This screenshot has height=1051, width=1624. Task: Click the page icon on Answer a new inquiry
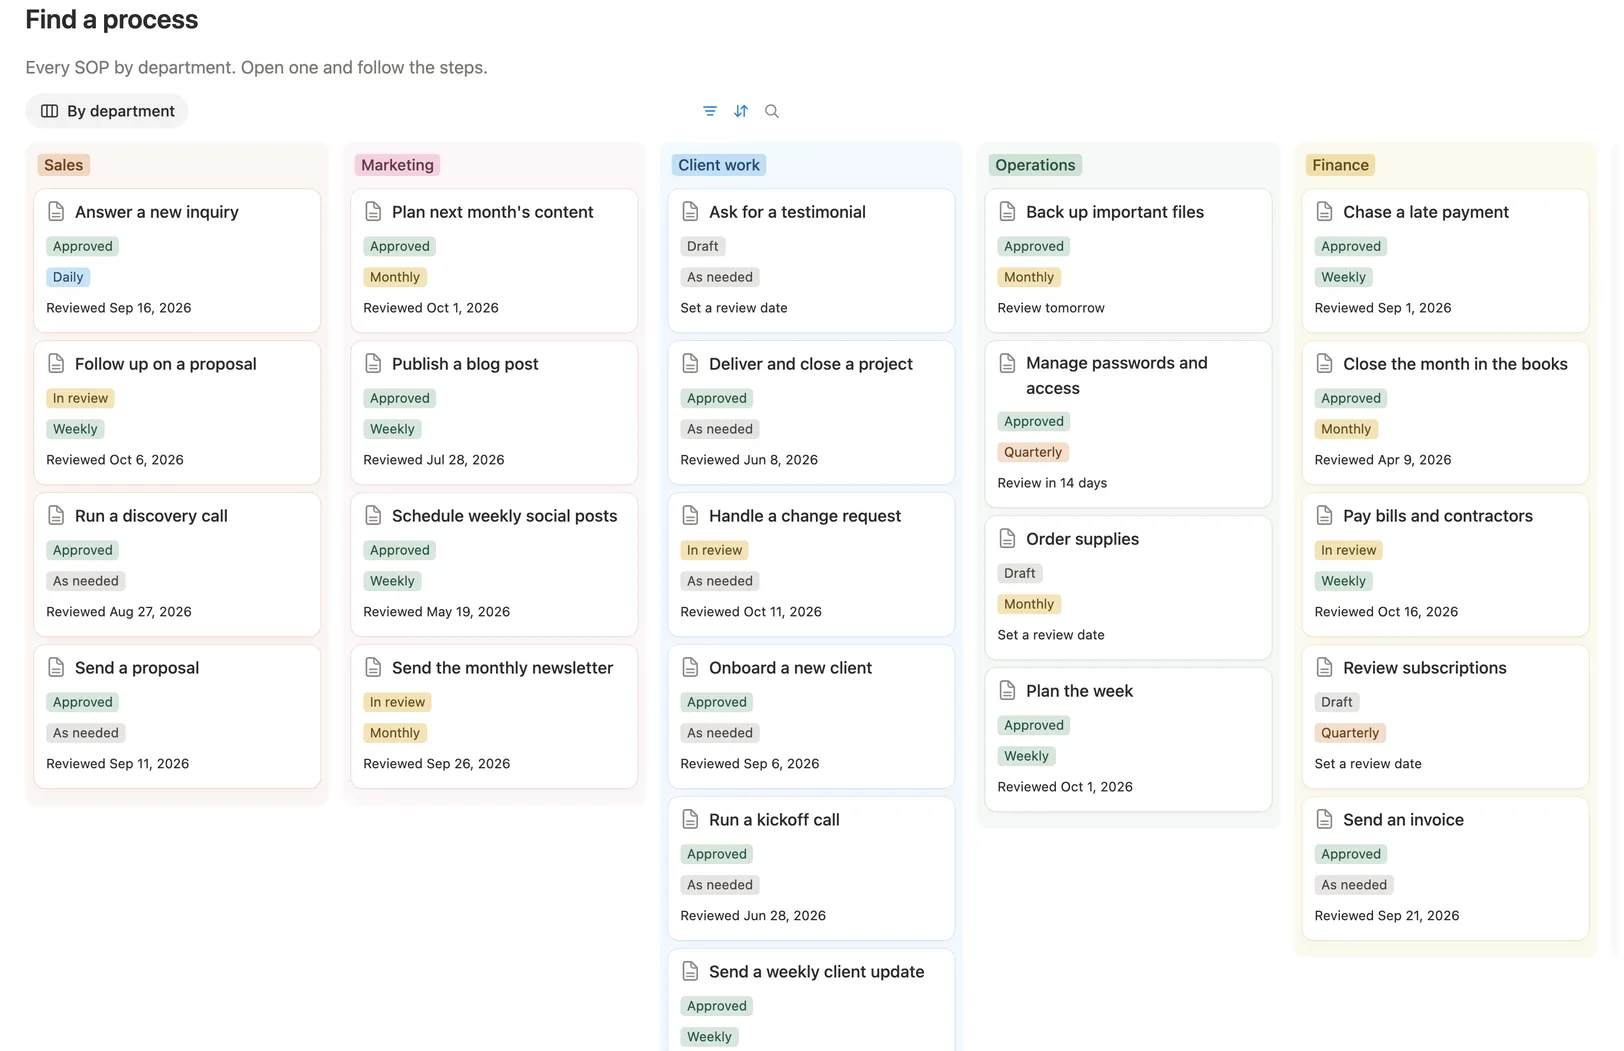(56, 212)
